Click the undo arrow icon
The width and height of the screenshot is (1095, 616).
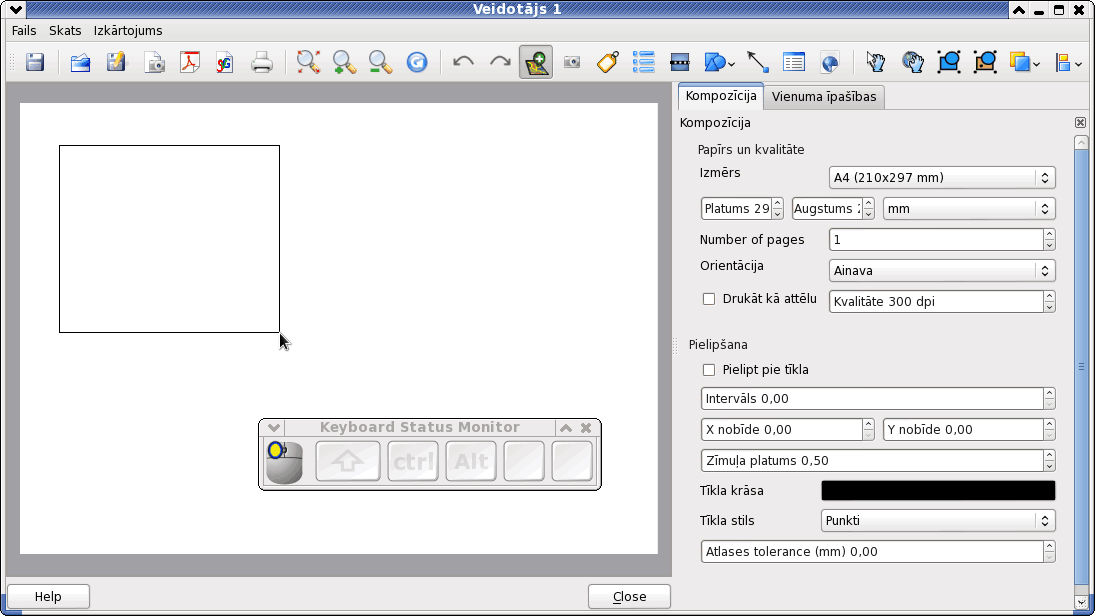tap(463, 62)
